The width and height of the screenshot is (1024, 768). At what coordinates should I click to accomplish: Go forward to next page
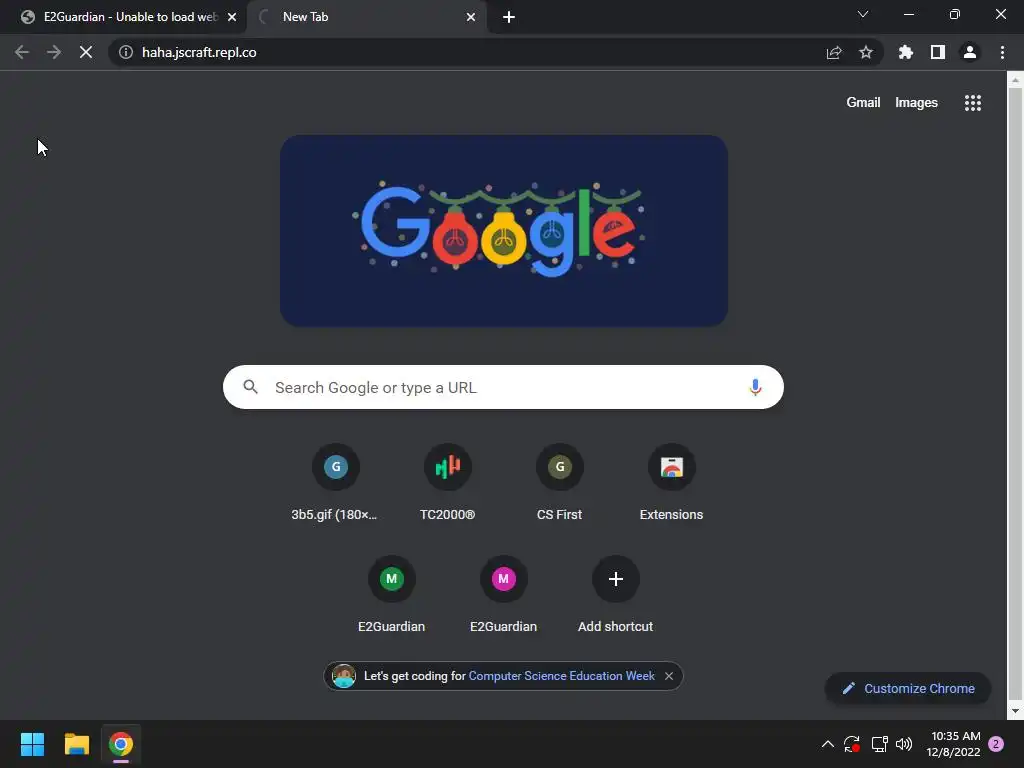[54, 52]
